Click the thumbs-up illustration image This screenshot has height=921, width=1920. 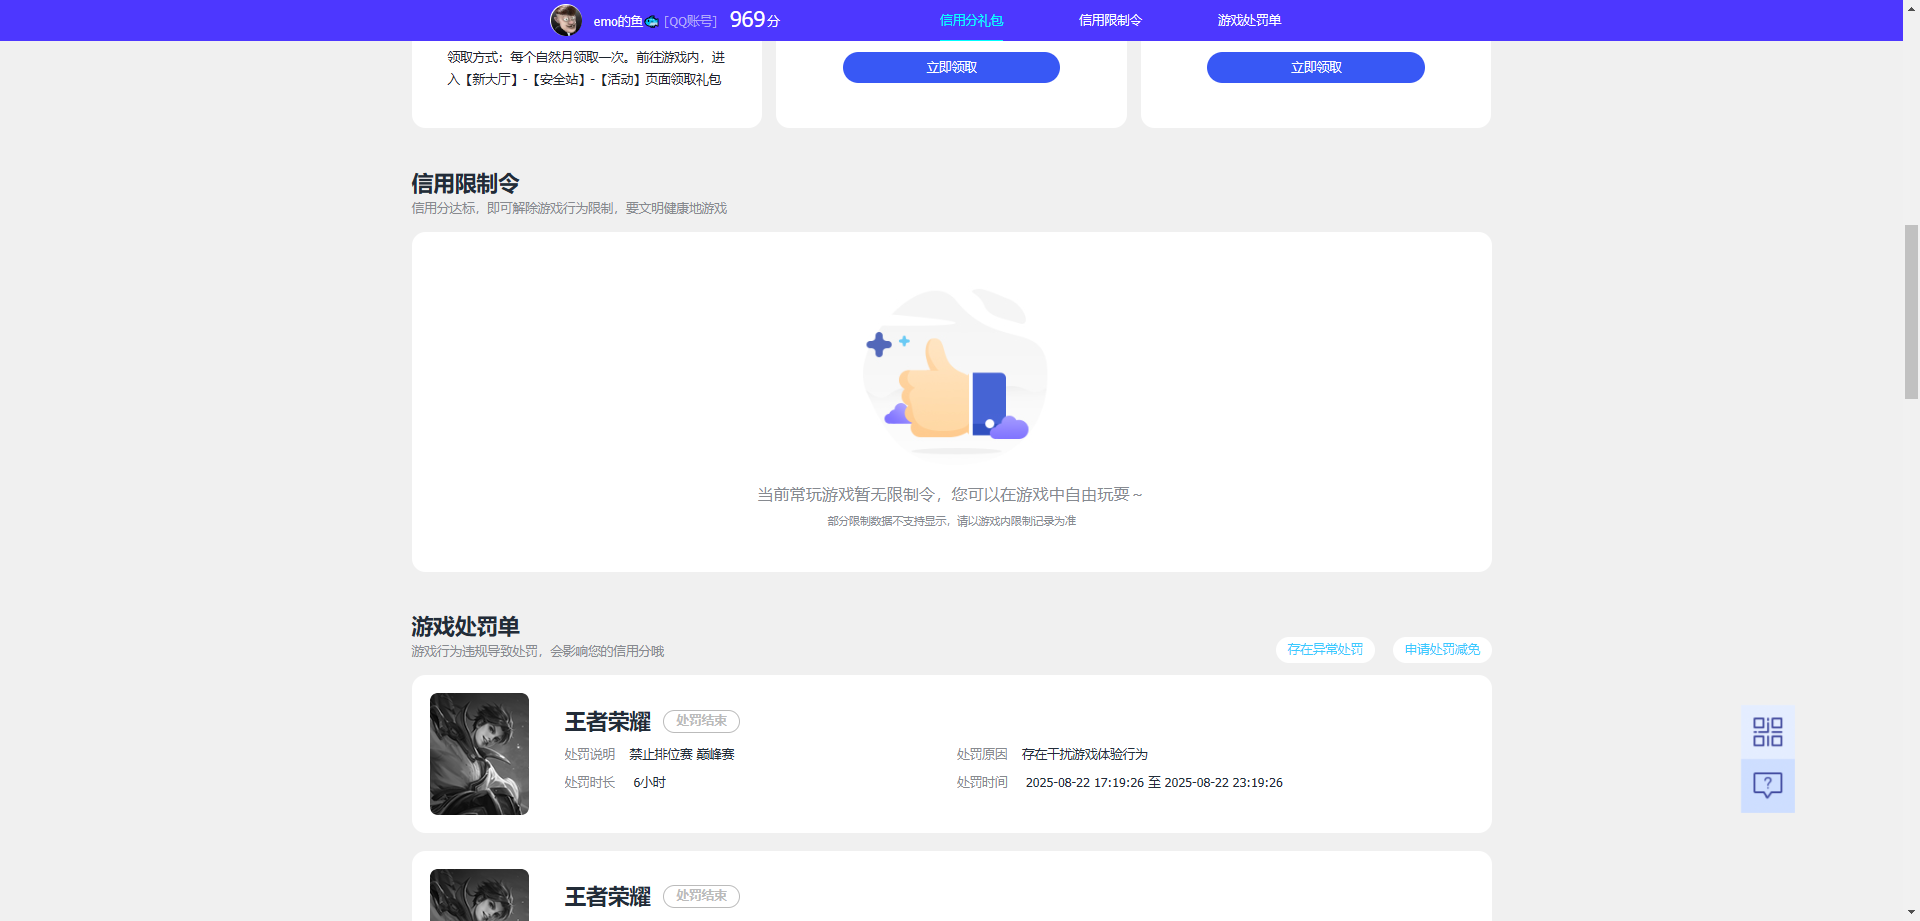[x=952, y=372]
